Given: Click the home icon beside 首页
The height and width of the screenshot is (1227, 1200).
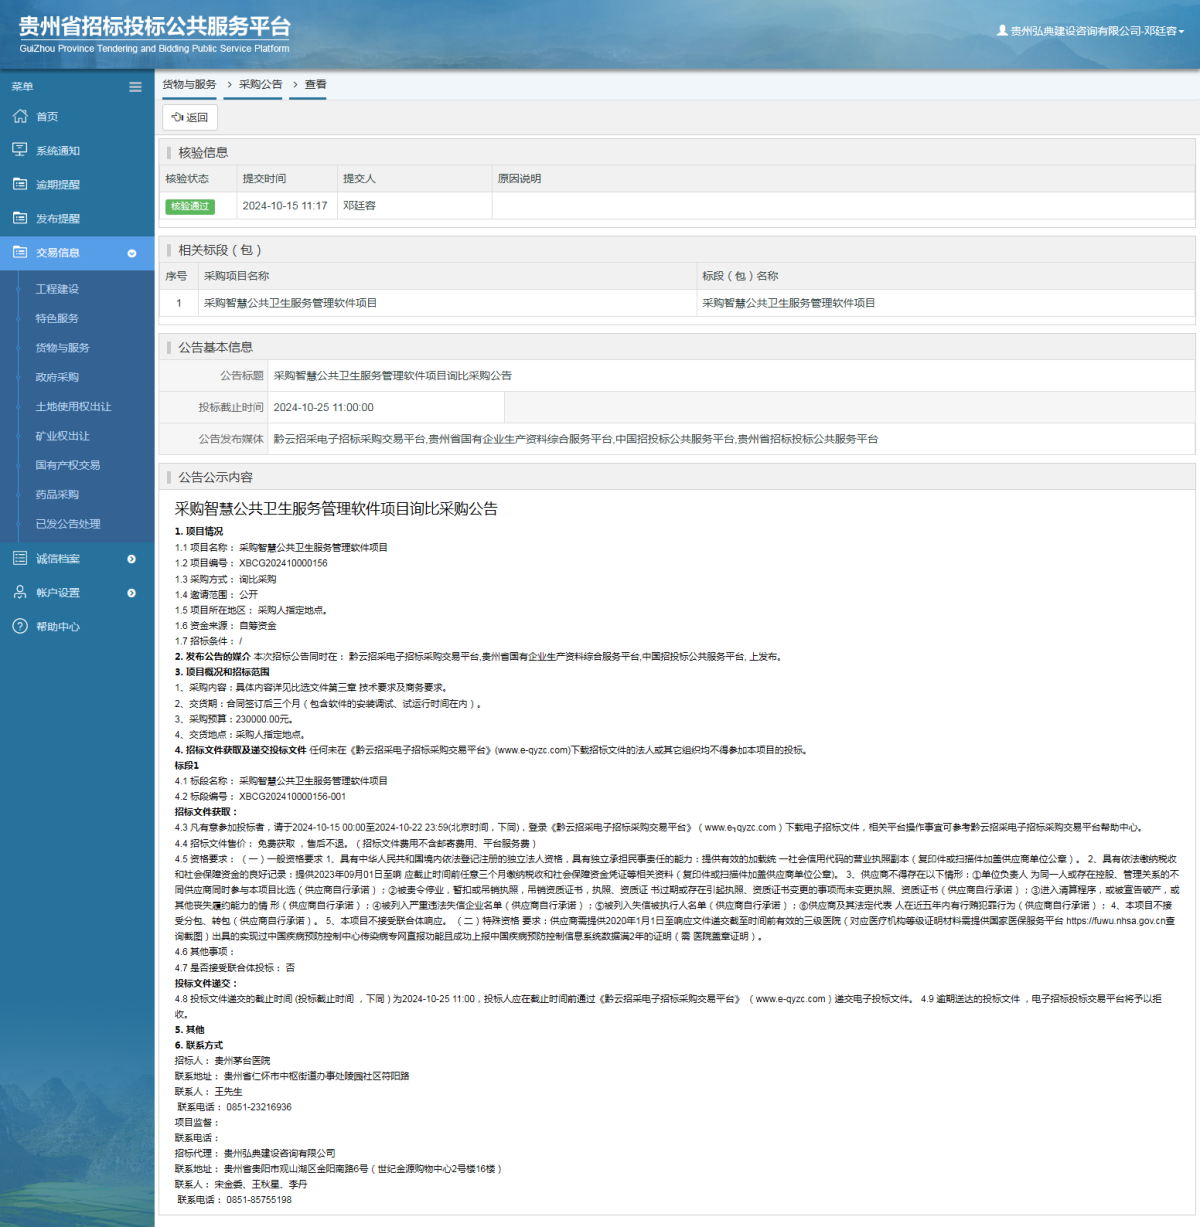Looking at the screenshot, I should (x=20, y=116).
